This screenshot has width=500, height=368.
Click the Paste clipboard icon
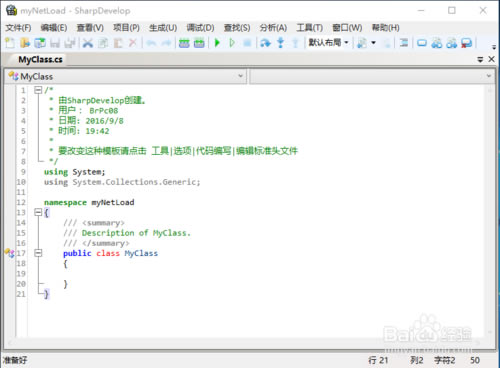click(x=118, y=43)
